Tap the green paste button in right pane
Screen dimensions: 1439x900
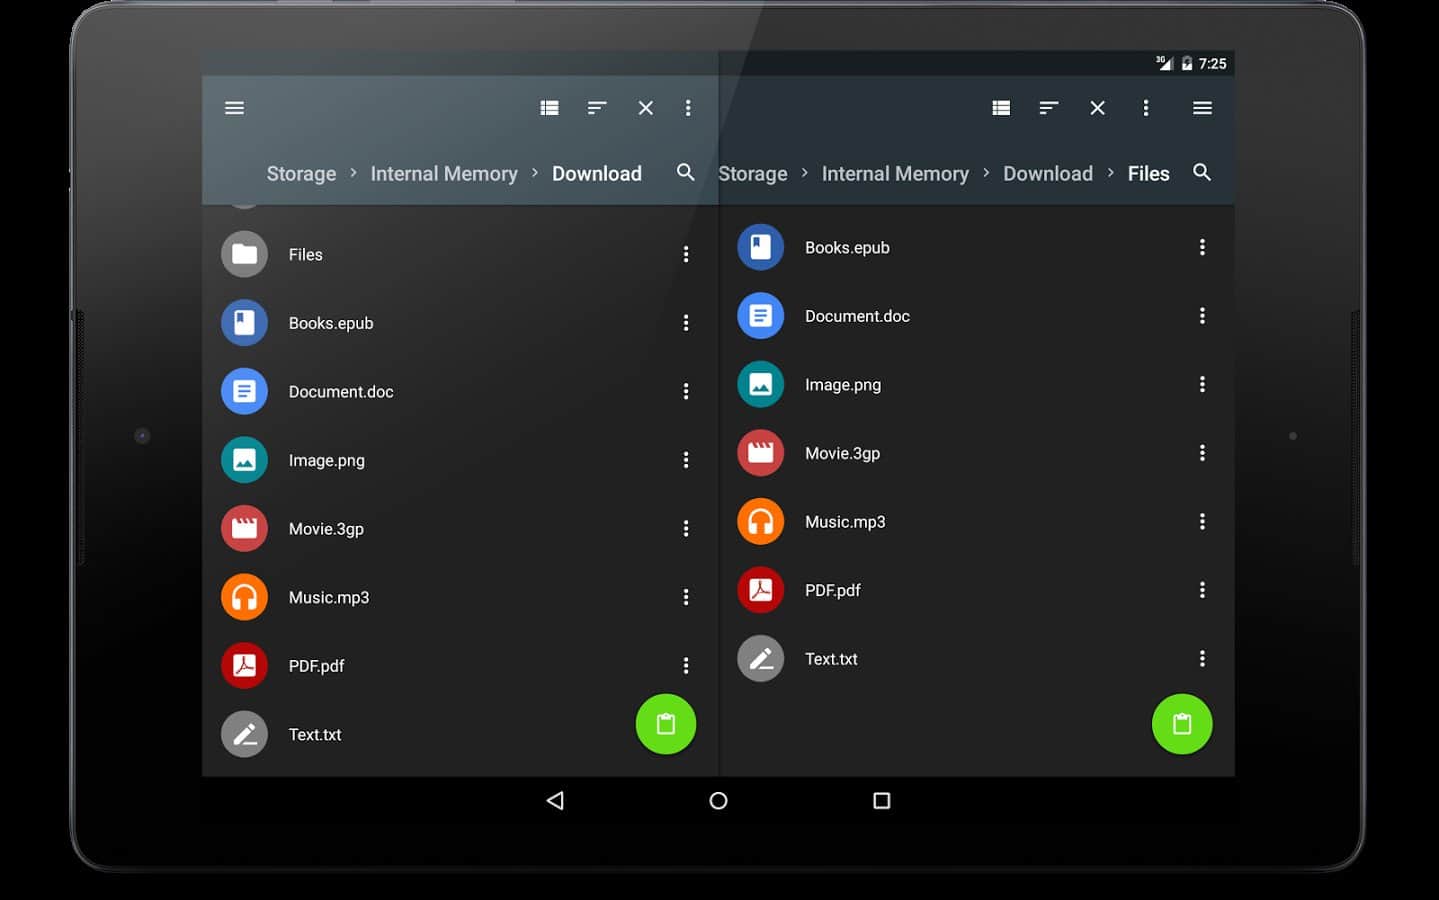click(1182, 724)
